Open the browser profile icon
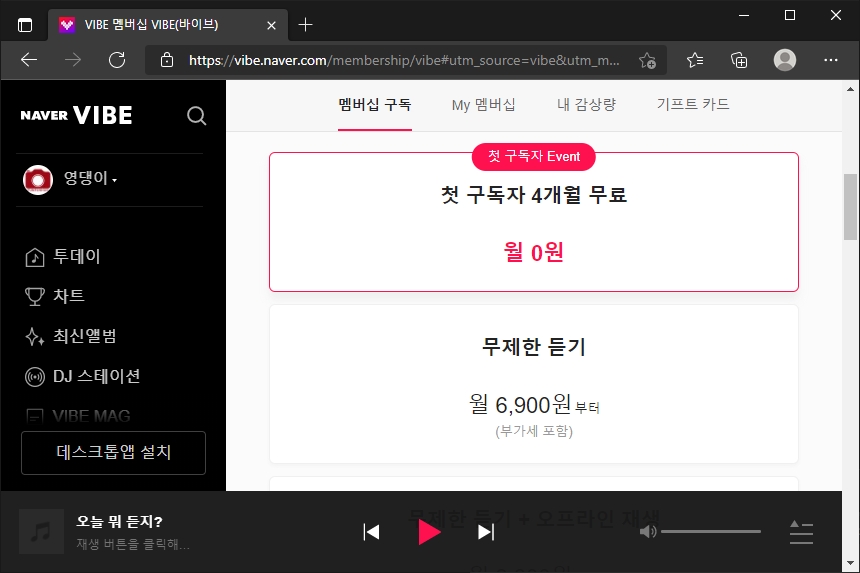 click(x=785, y=60)
